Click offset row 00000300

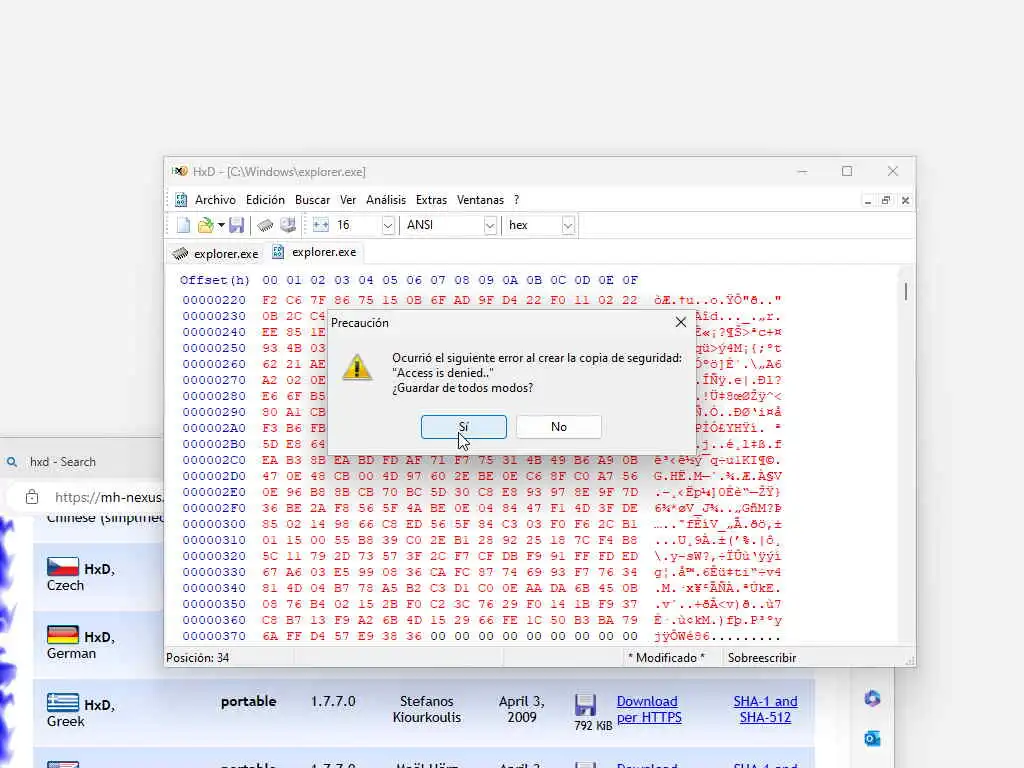point(214,524)
